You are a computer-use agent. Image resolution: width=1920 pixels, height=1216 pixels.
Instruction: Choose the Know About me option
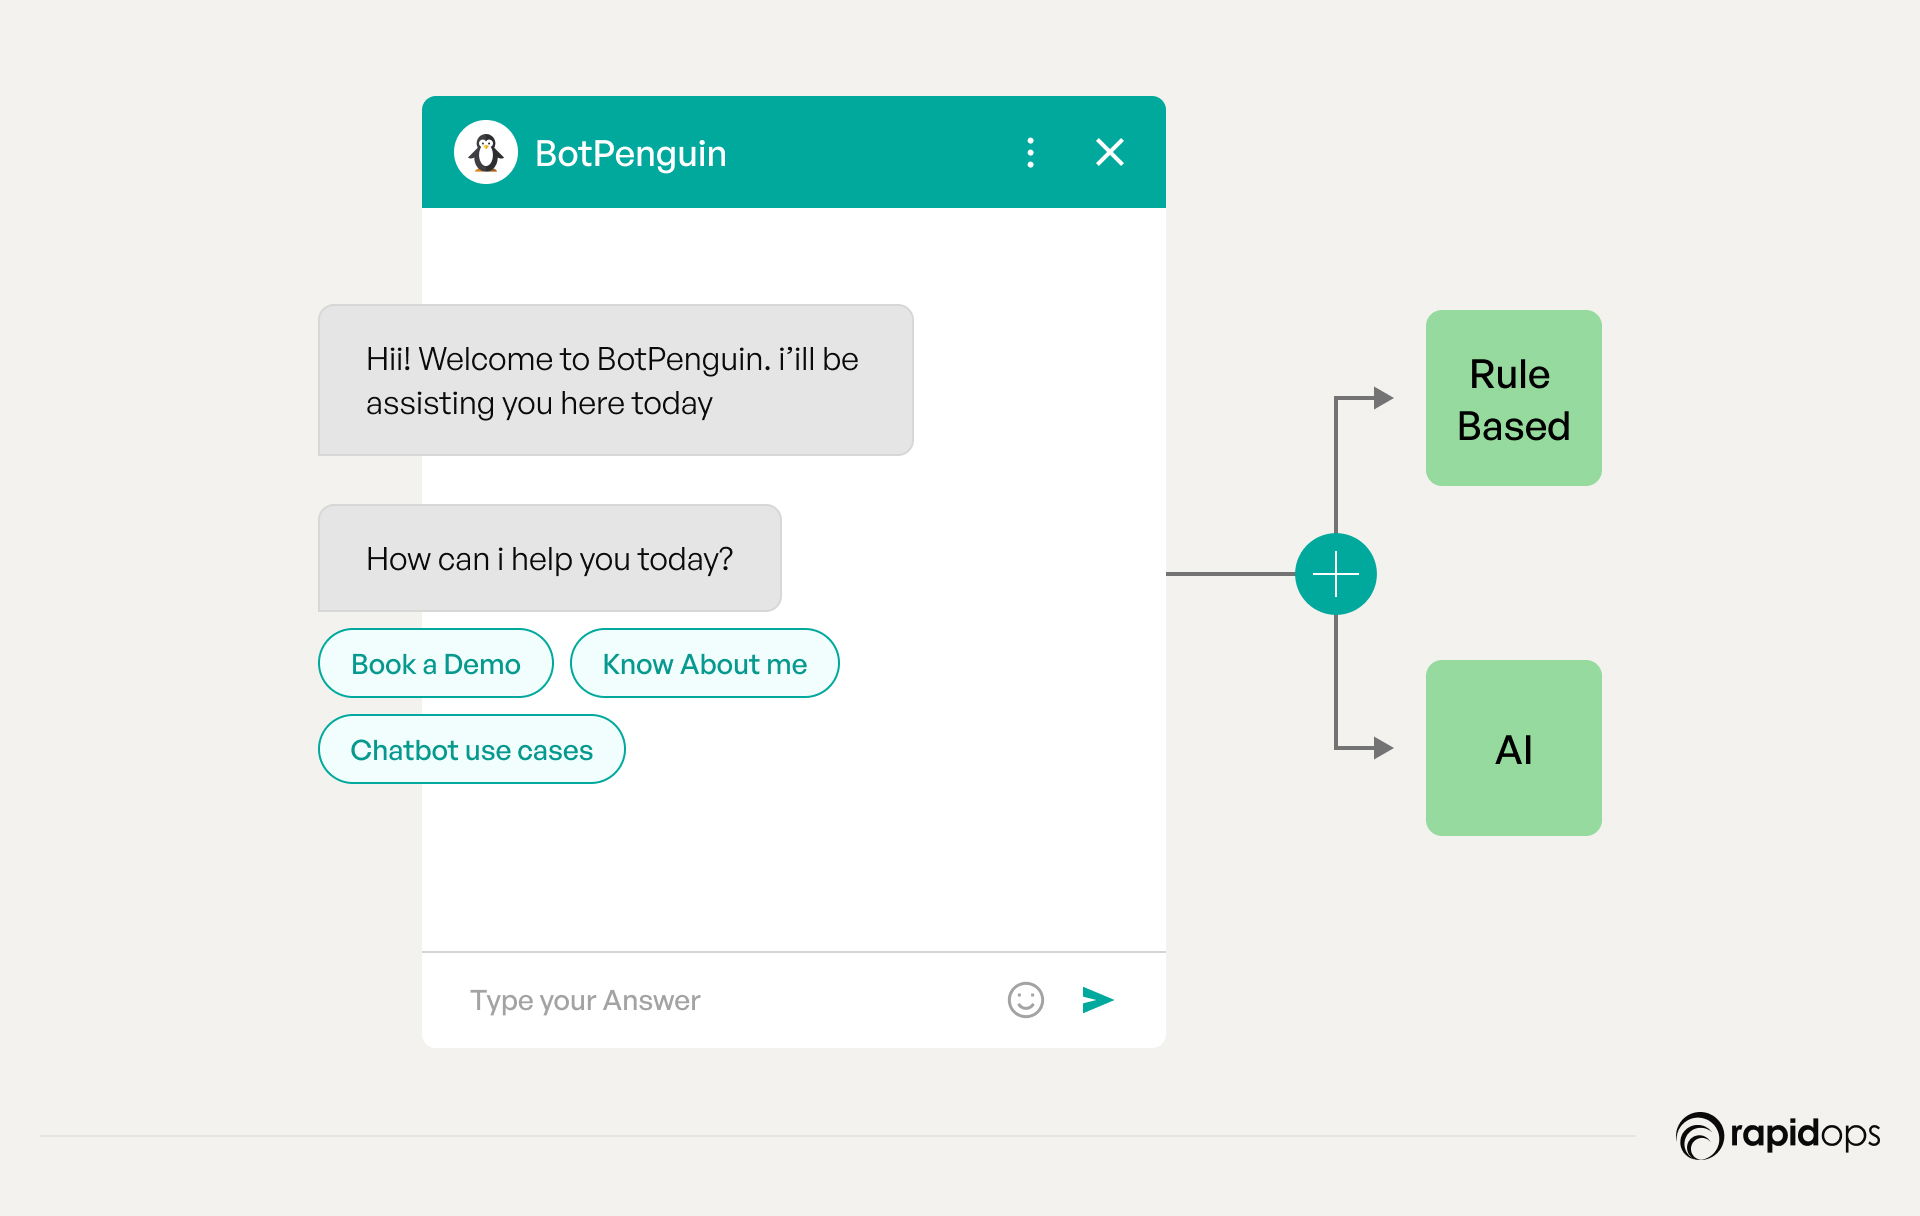point(704,663)
